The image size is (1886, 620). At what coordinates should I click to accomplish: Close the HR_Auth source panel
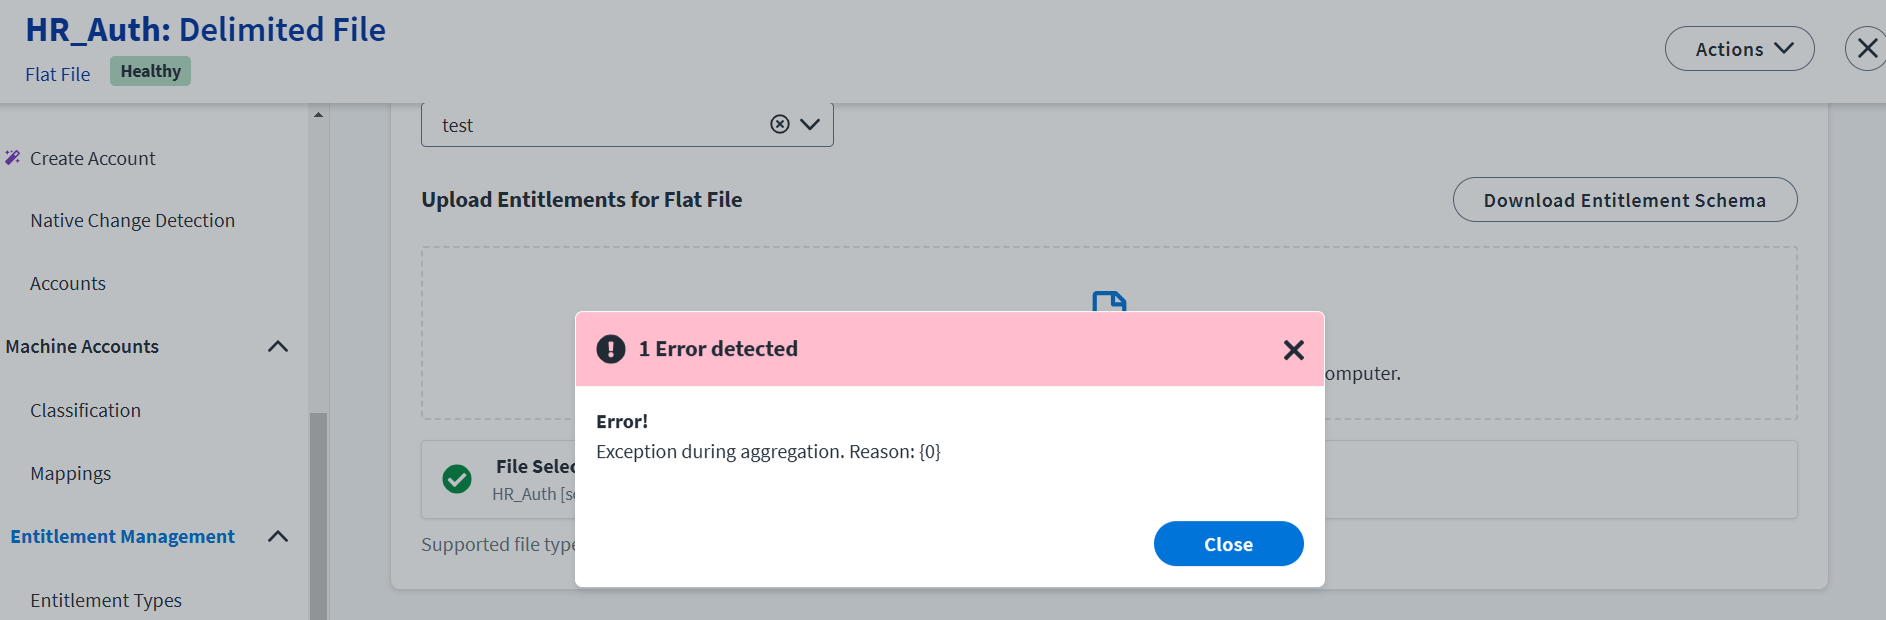click(1866, 49)
